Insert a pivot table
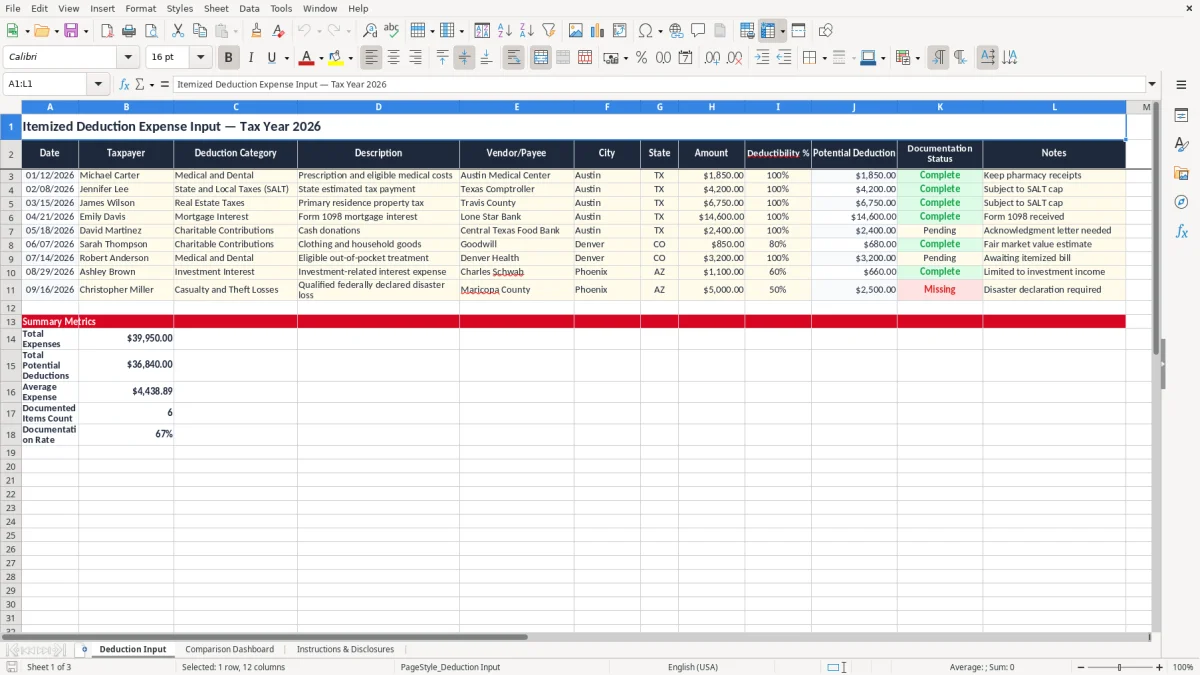Image resolution: width=1200 pixels, height=675 pixels. pos(620,31)
